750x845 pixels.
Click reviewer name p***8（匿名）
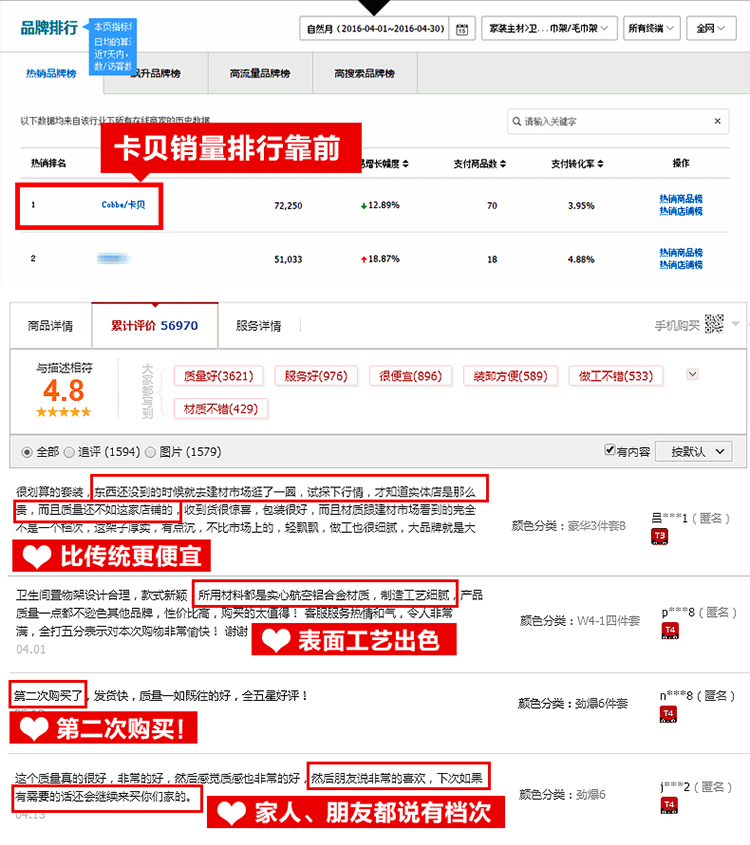[x=699, y=612]
